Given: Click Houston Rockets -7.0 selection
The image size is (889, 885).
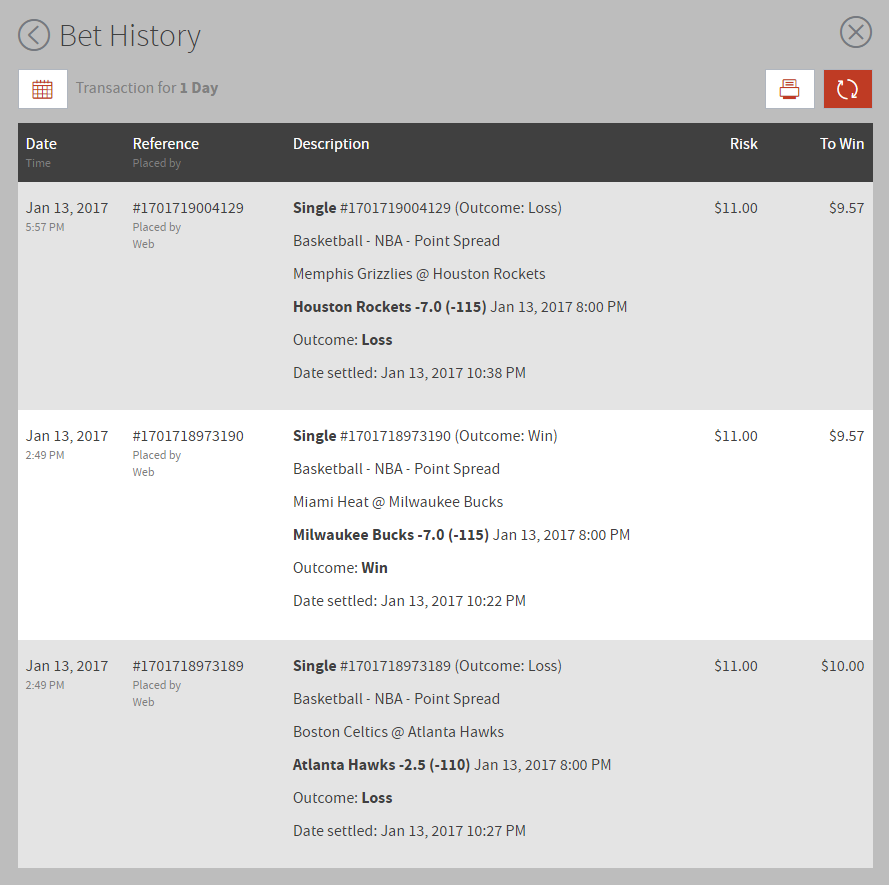Looking at the screenshot, I should (389, 307).
